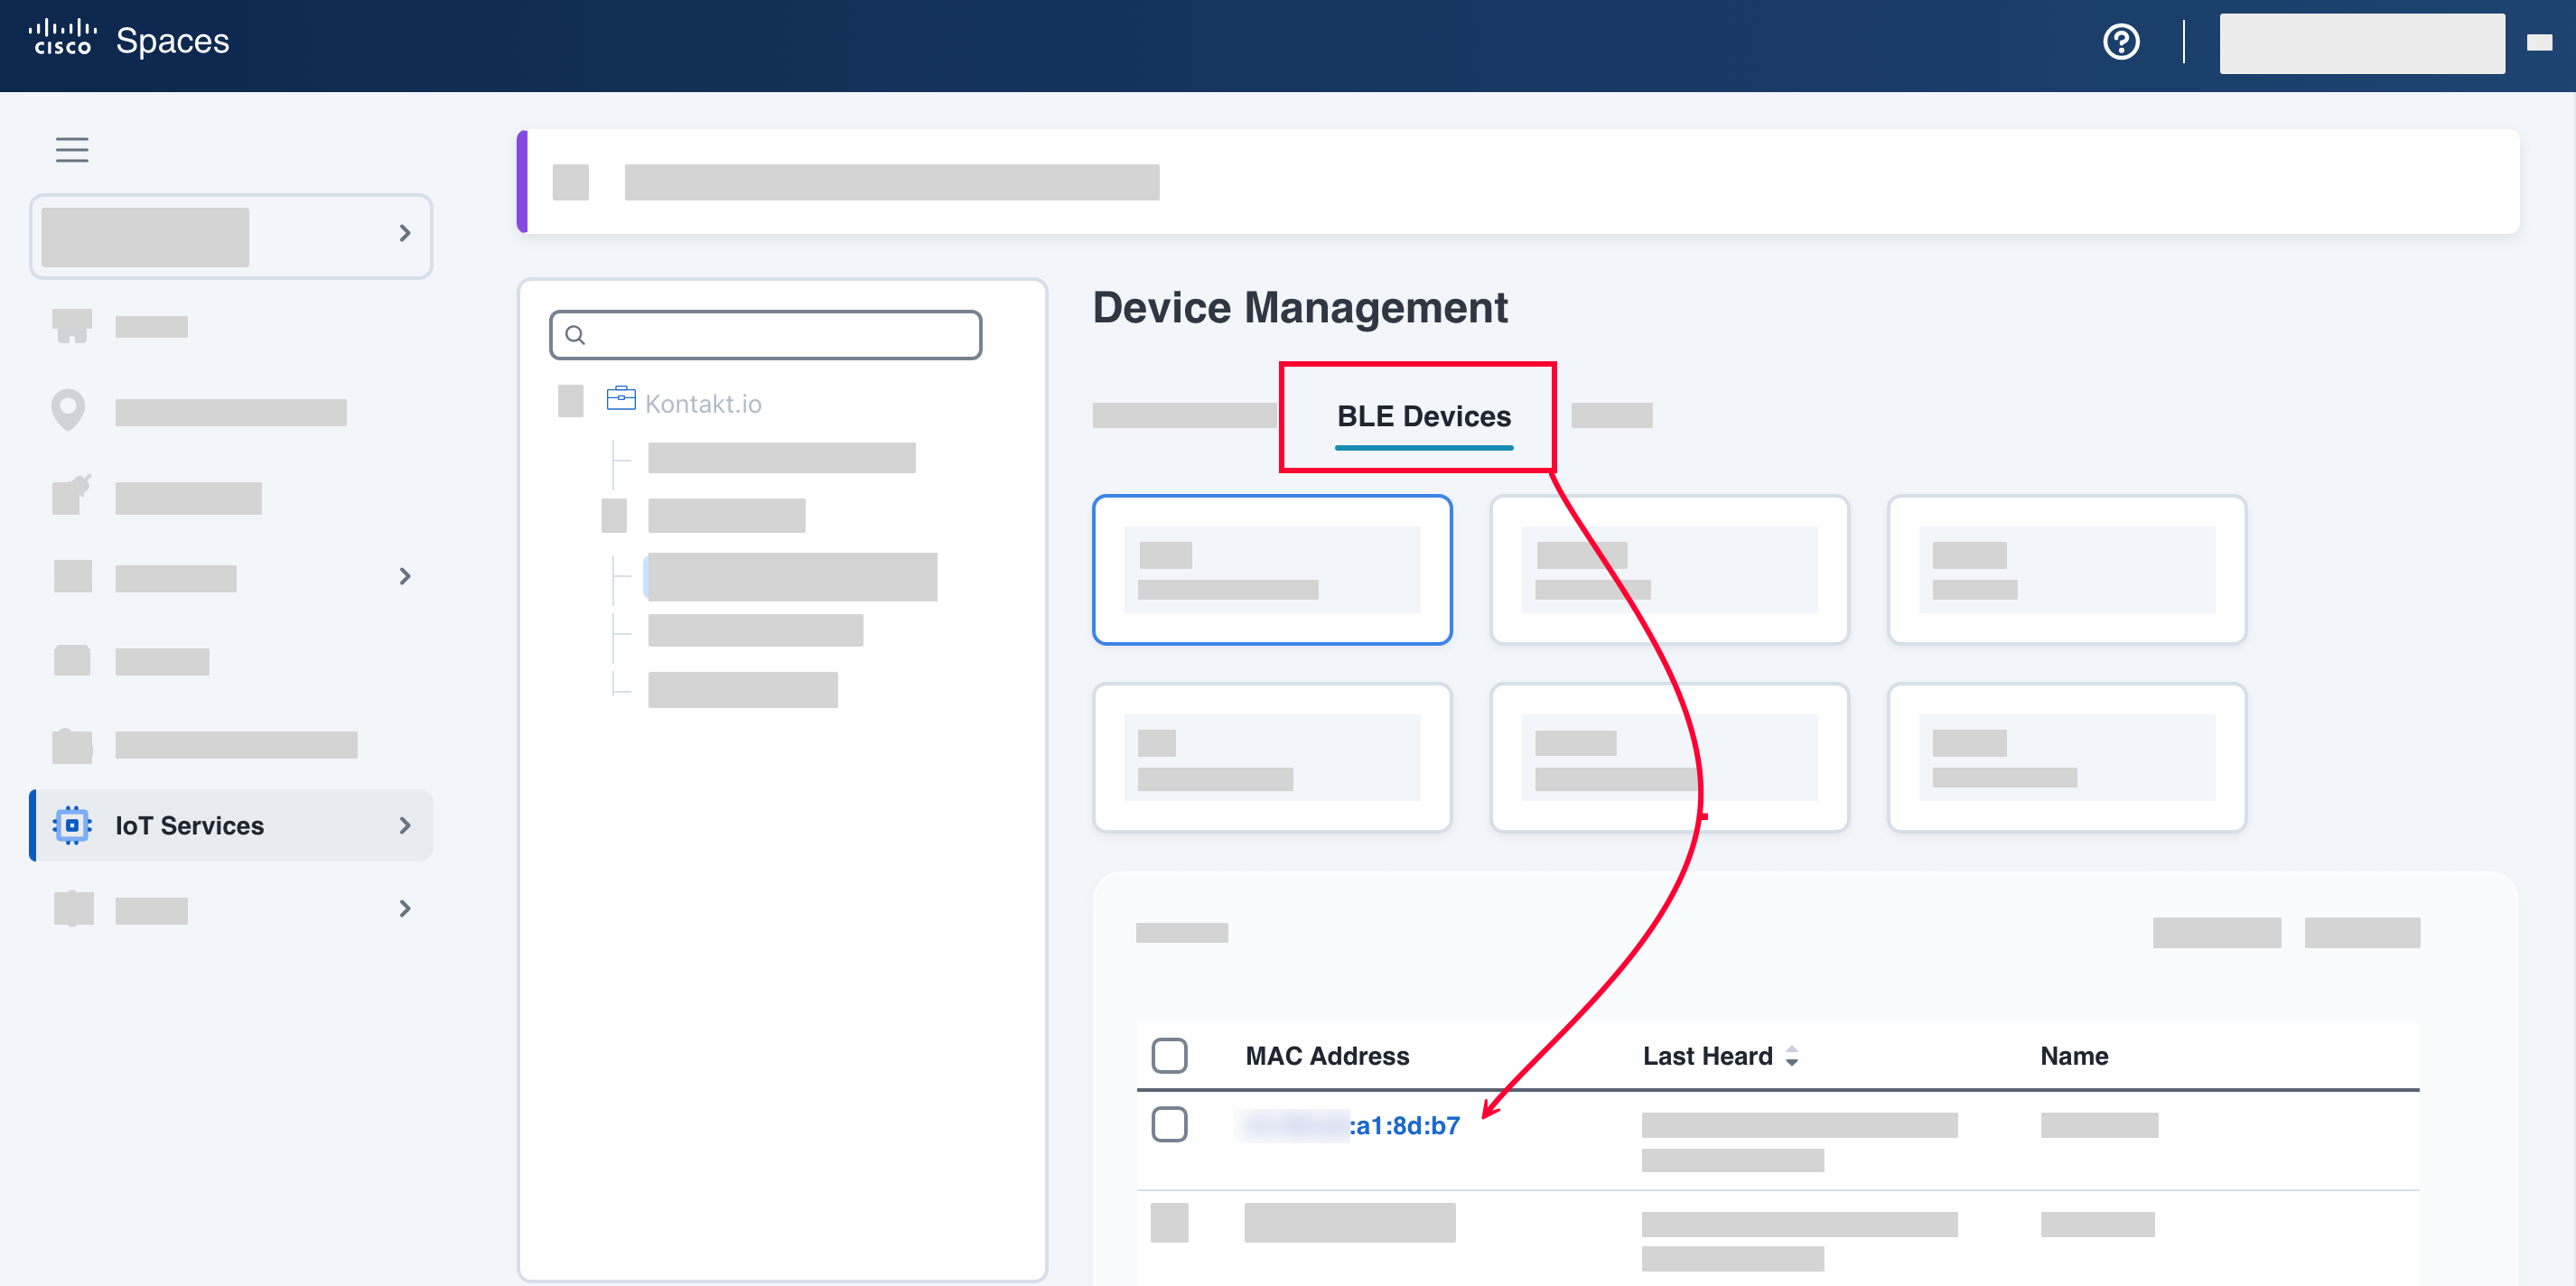Click the Cisco Spaces logo
This screenshot has width=2576, height=1286.
tap(129, 40)
